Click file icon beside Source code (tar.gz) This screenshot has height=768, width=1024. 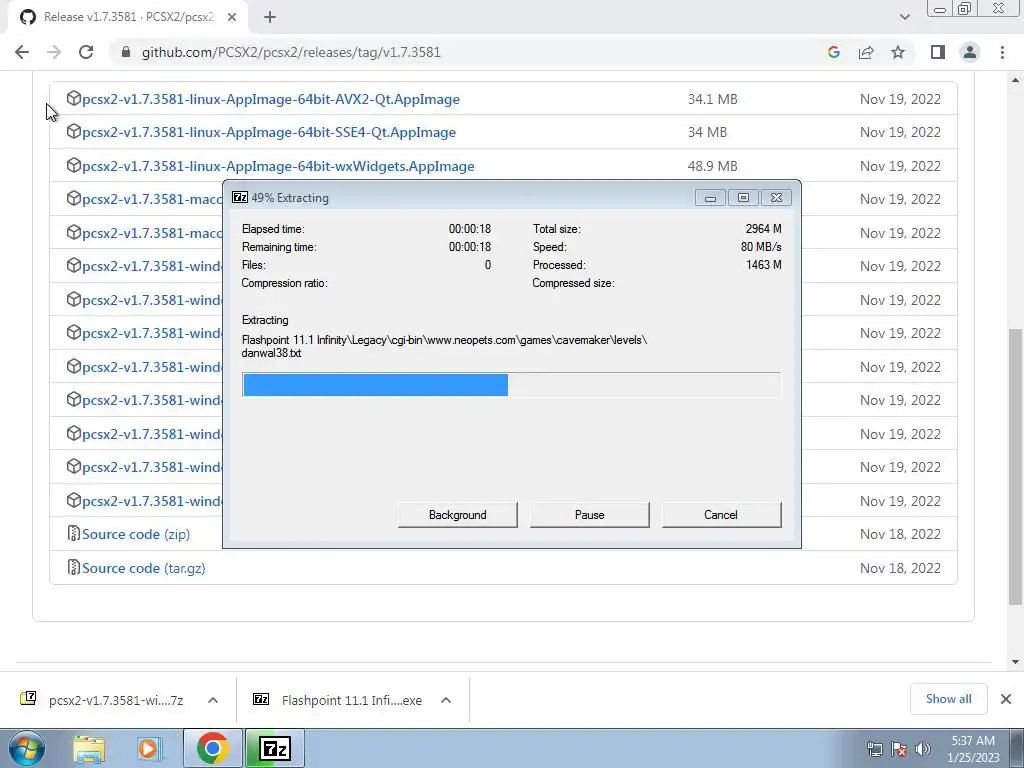(x=73, y=568)
